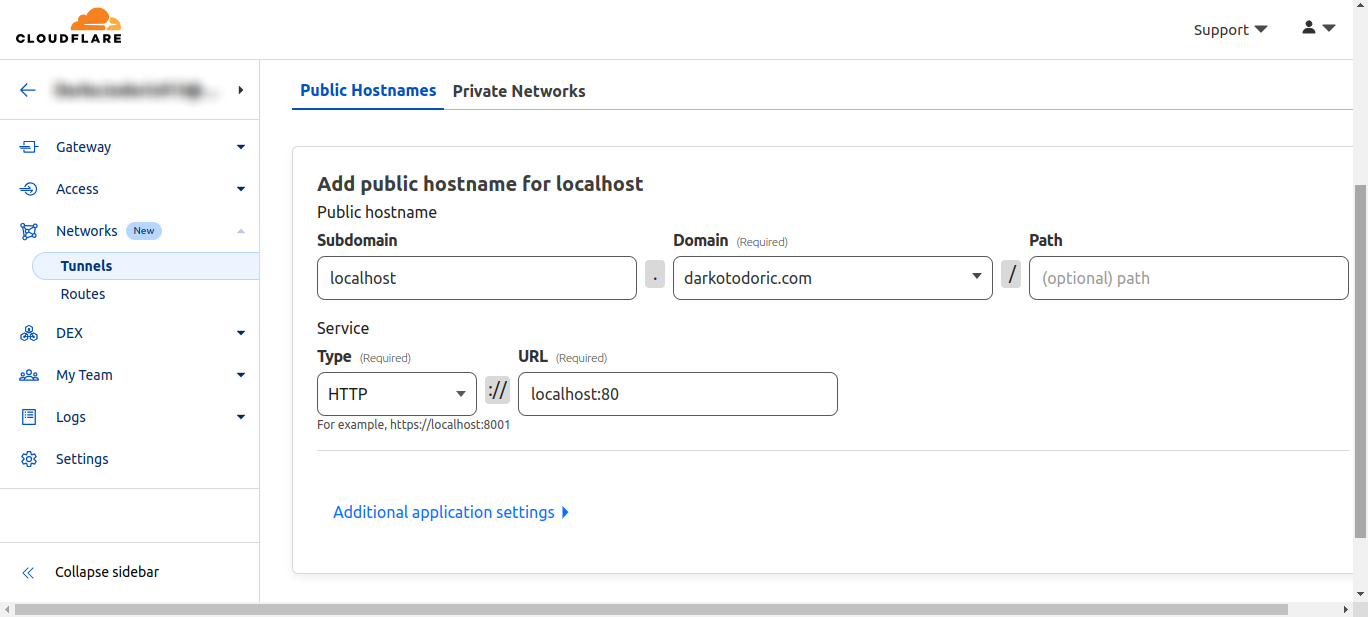Click the DEX sidebar icon
This screenshot has width=1368, height=617.
click(x=29, y=333)
